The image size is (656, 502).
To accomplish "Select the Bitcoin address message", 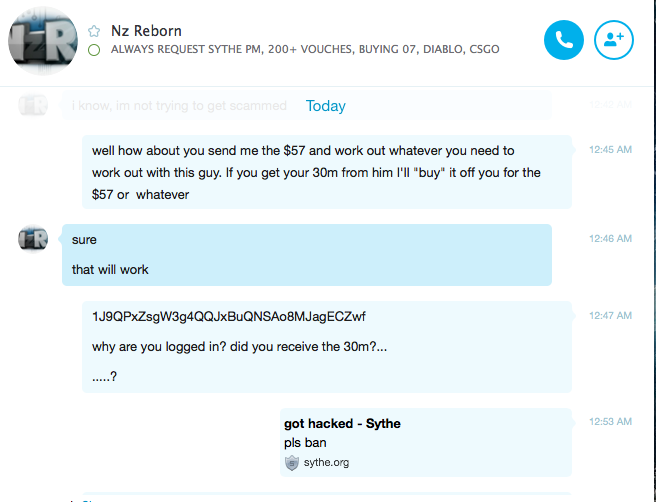I will point(228,317).
